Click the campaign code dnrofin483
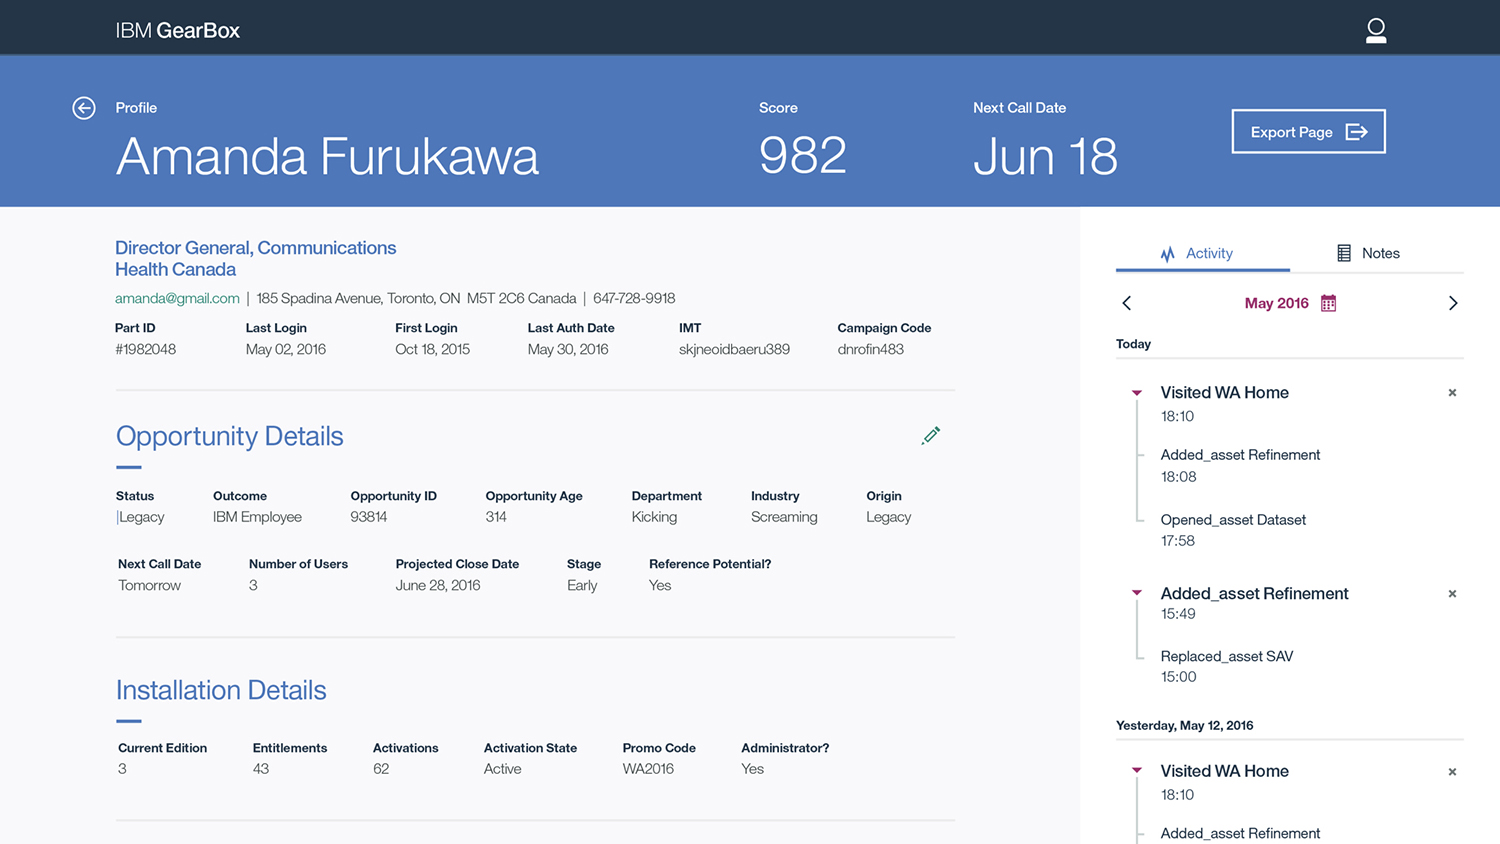The image size is (1500, 844). pyautogui.click(x=870, y=349)
